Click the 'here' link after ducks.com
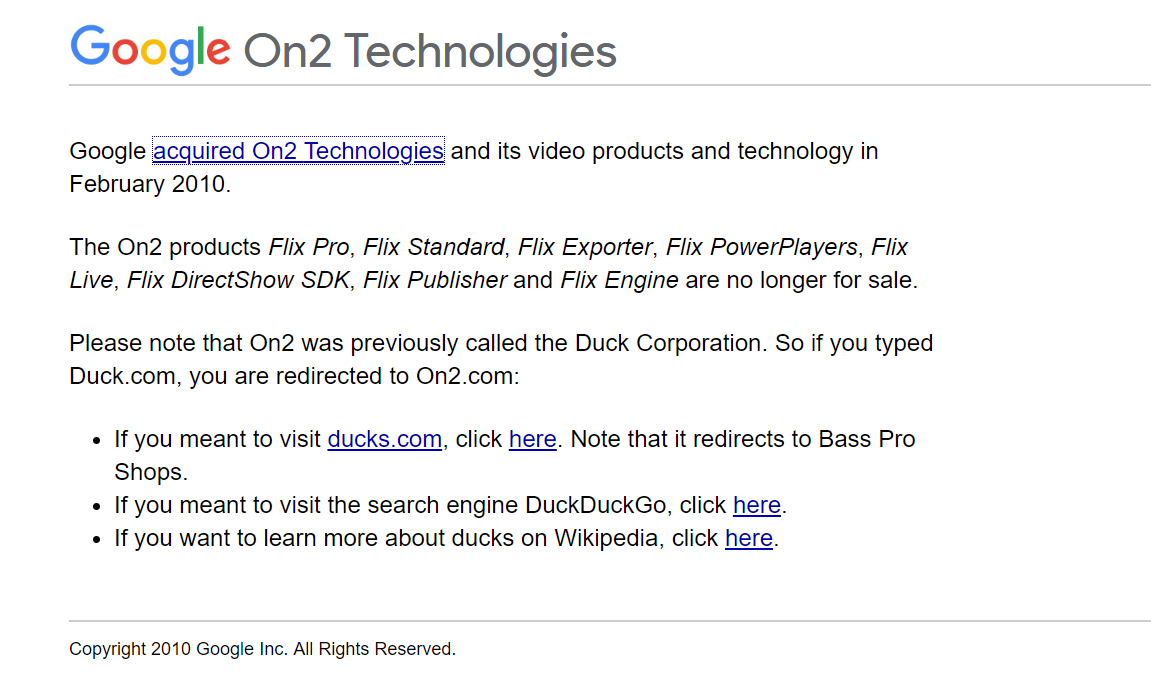 coord(532,439)
